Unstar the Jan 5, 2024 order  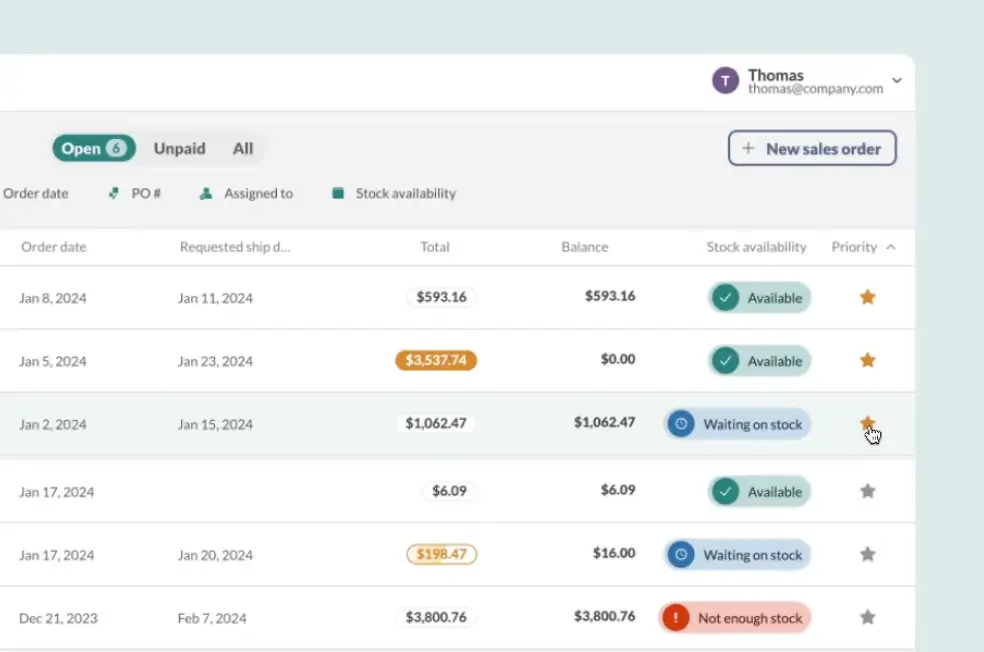[x=868, y=360]
